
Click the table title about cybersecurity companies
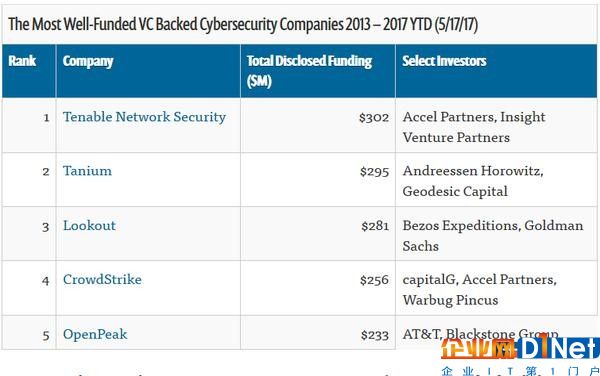243,24
